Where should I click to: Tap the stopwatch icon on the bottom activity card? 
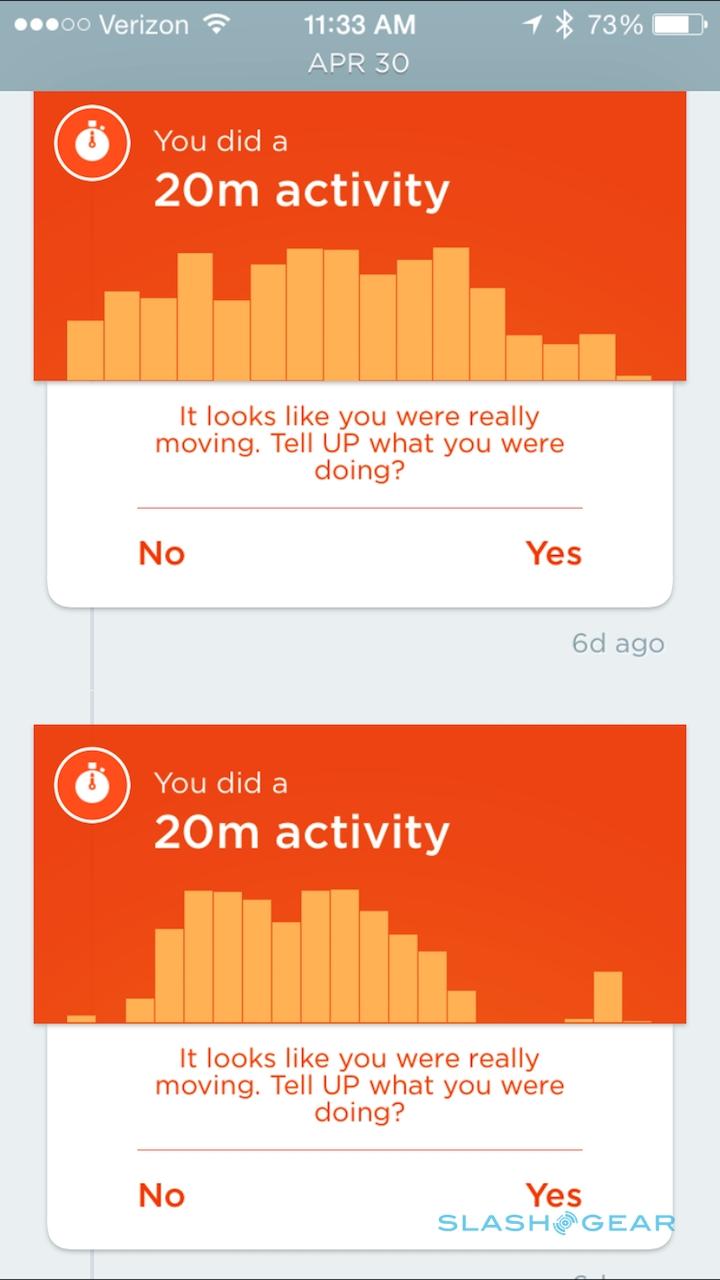[92, 784]
